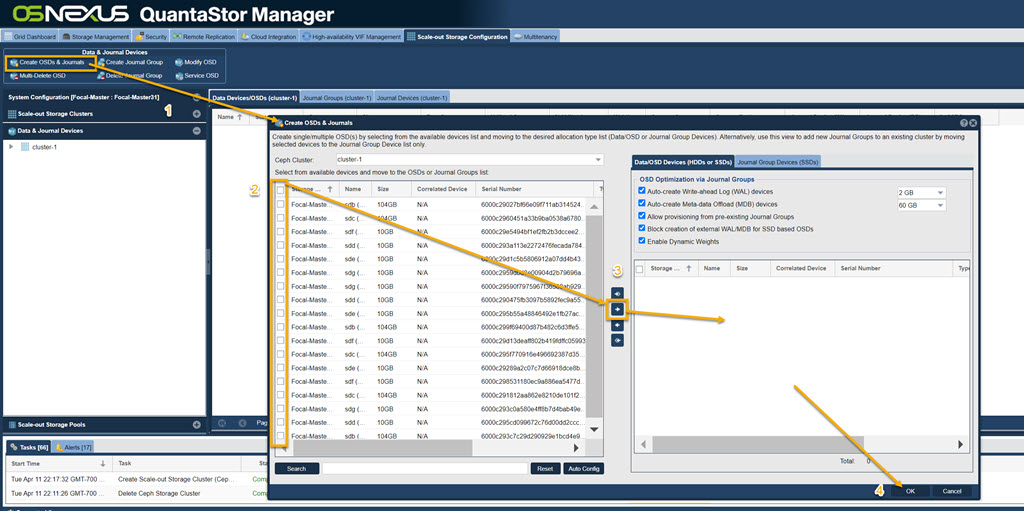Open Journal Groups (cluster-1) tab
Screen dimensions: 1024x511
336,98
